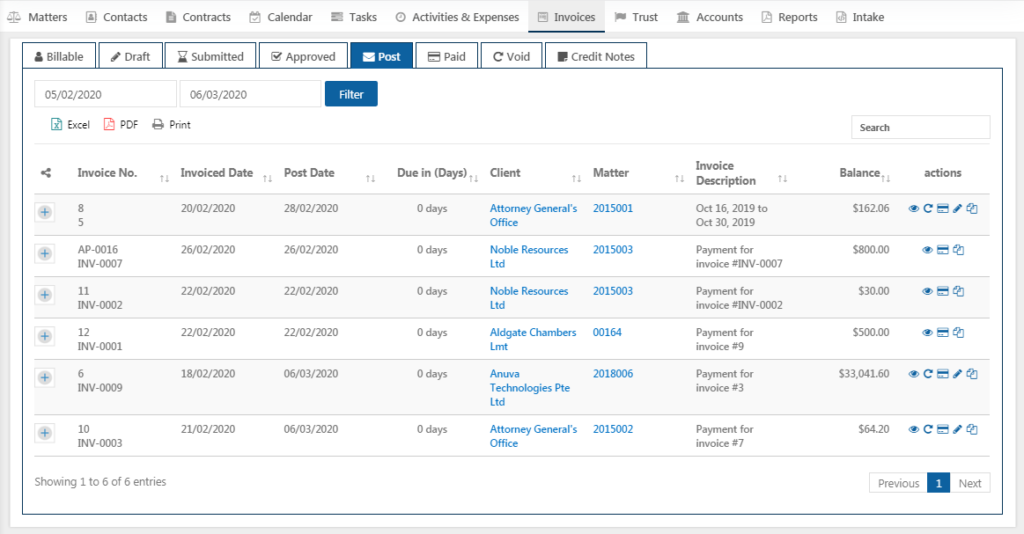View the Aldgate Chambers invoice via eye icon
The height and width of the screenshot is (534, 1024).
pyautogui.click(x=927, y=333)
